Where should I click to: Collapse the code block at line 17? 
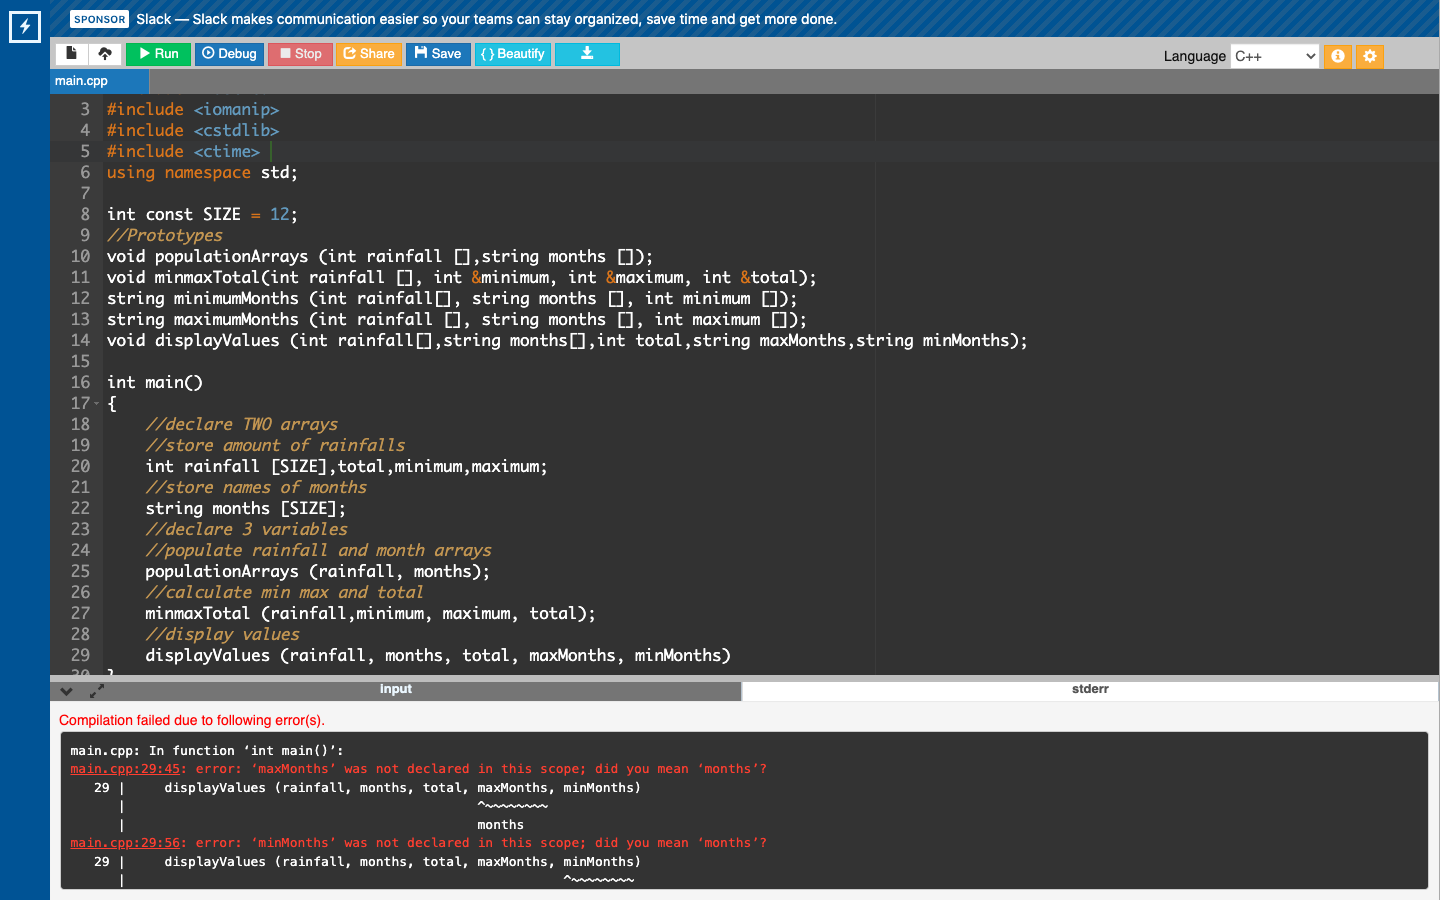[x=97, y=403]
